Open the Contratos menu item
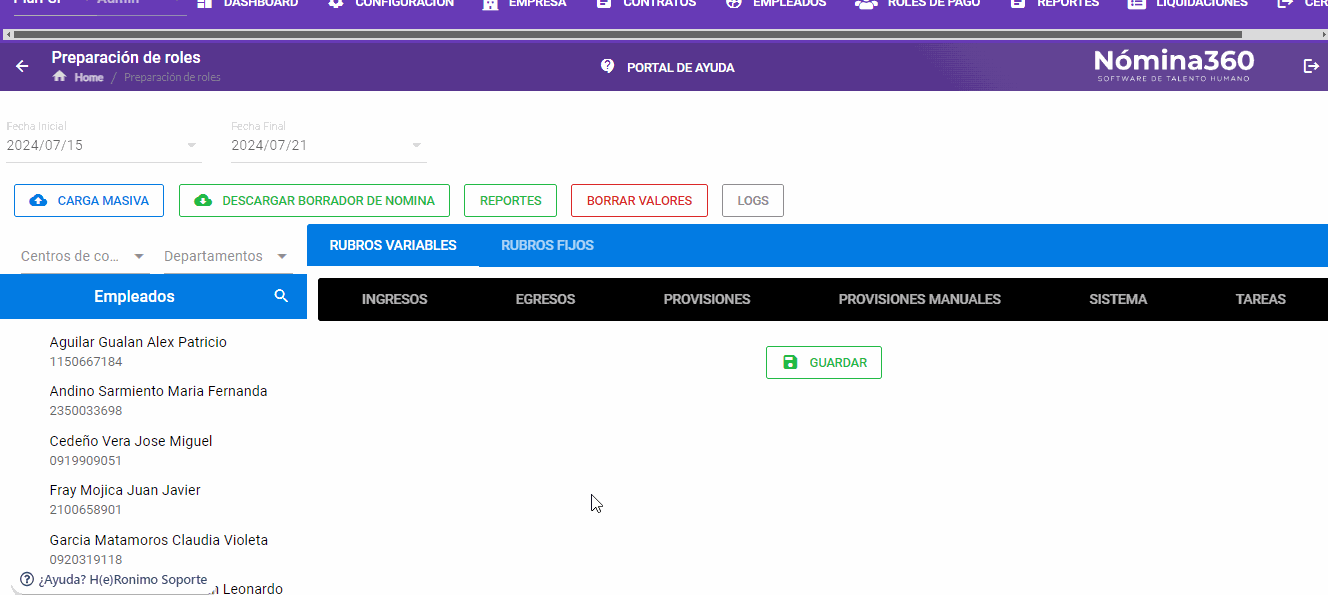This screenshot has height=595, width=1328. click(646, 4)
